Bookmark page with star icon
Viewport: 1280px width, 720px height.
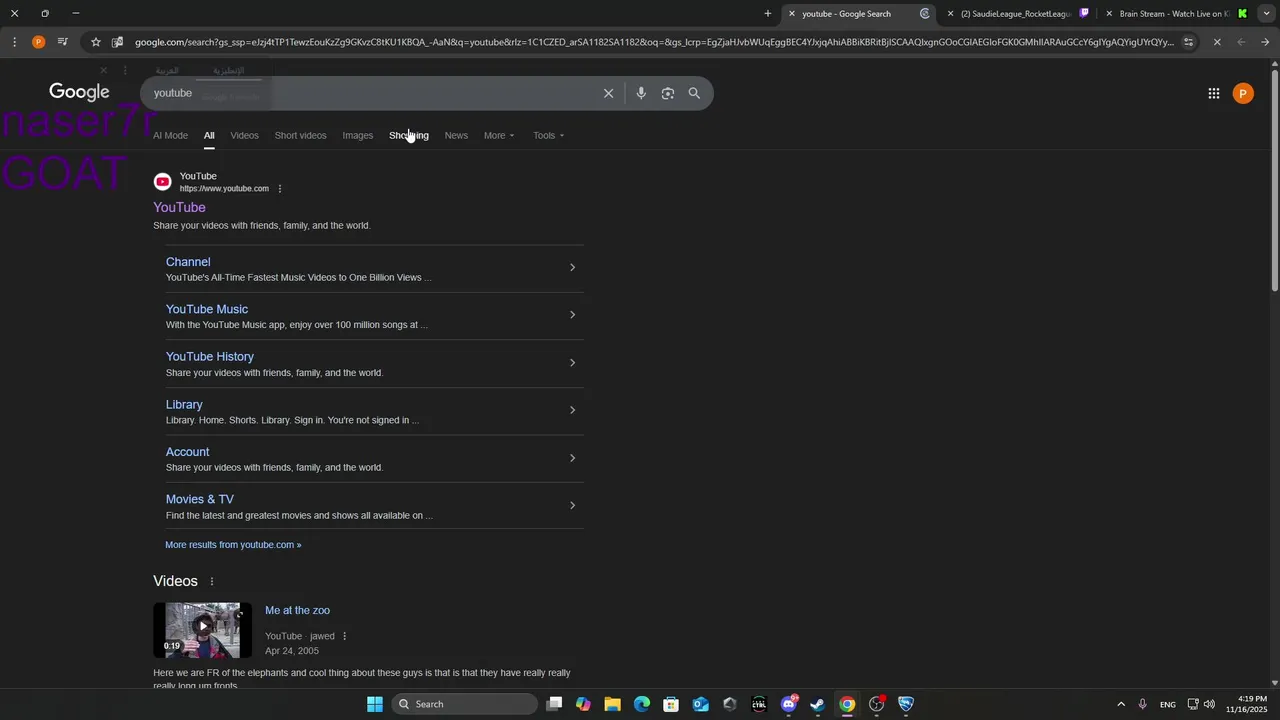click(96, 42)
